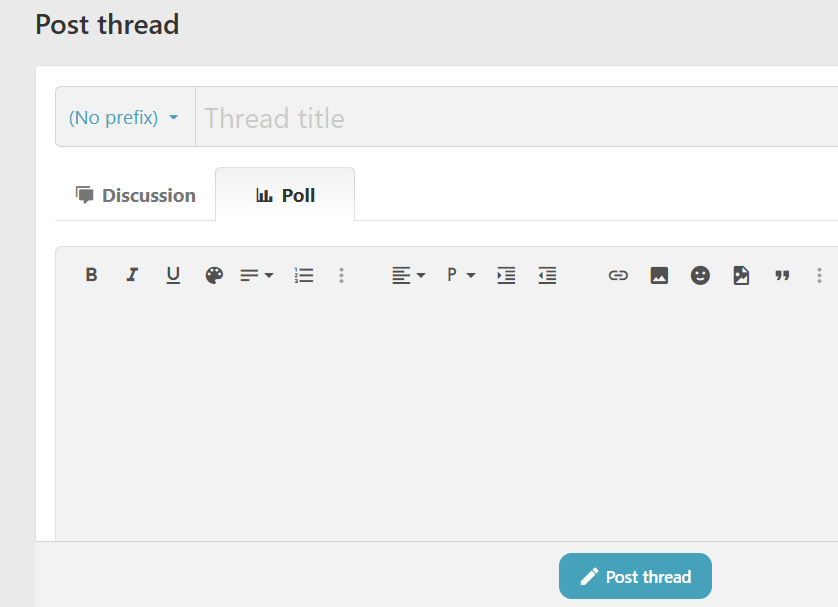The image size is (838, 607).
Task: Insert a quote block
Action: tap(782, 275)
